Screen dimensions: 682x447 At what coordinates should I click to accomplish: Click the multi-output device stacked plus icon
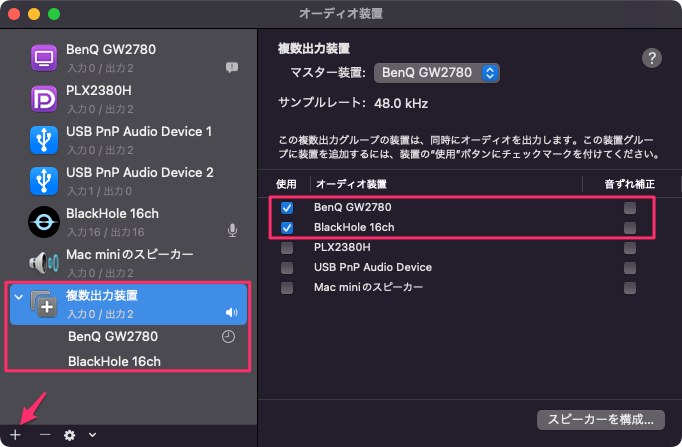coord(44,304)
